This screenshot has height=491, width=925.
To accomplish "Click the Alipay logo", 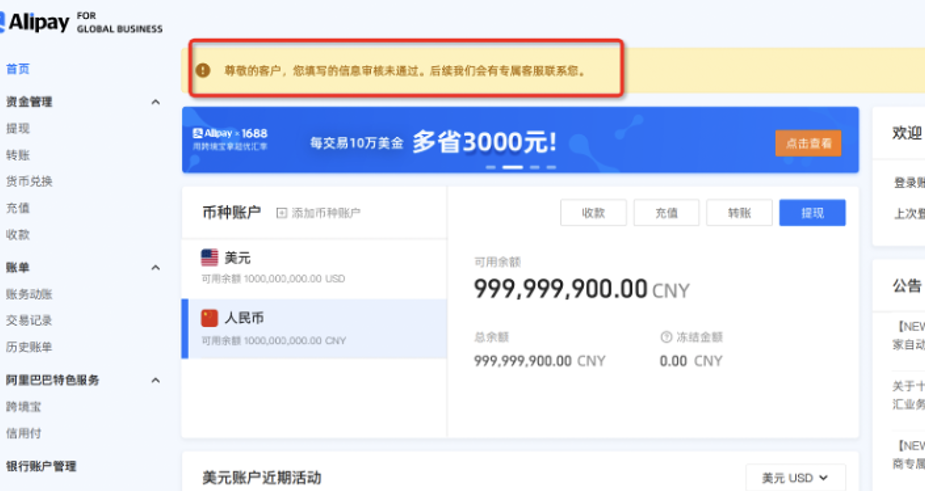I will (35, 22).
